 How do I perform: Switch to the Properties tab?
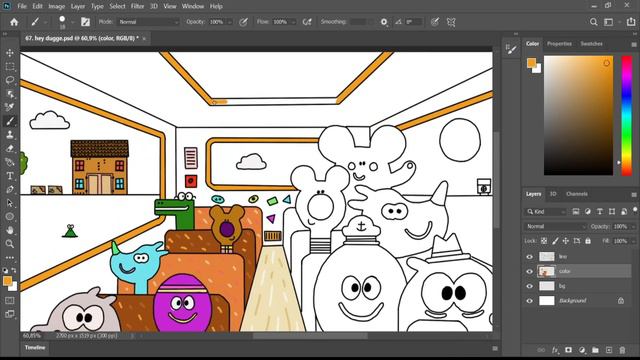pyautogui.click(x=559, y=44)
